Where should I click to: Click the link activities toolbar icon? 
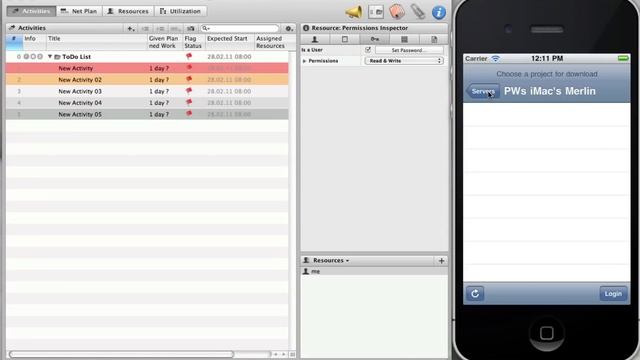[175, 28]
